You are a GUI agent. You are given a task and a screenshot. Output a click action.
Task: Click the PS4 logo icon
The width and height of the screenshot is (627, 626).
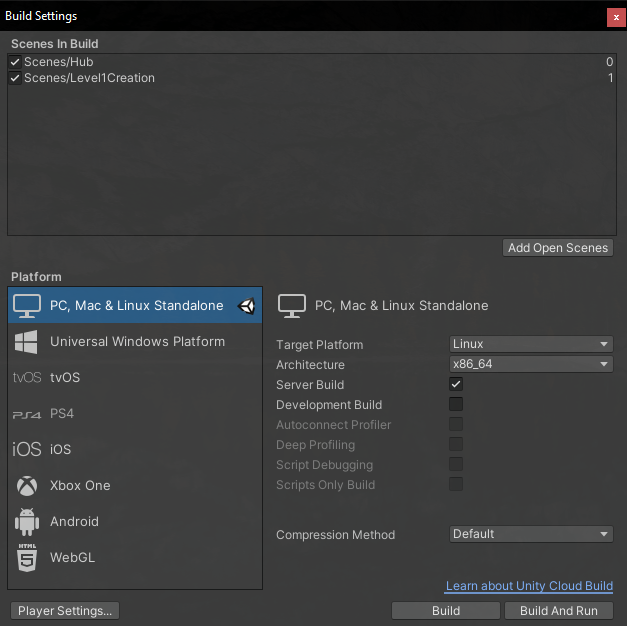27,415
